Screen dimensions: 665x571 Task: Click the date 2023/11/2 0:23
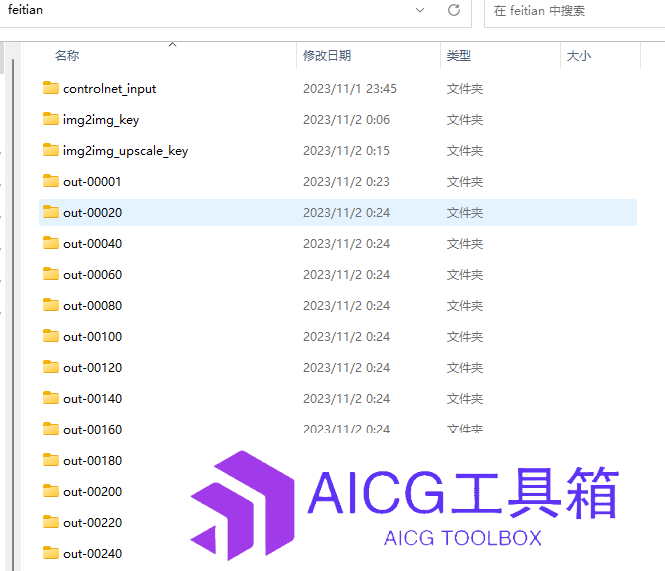[346, 182]
